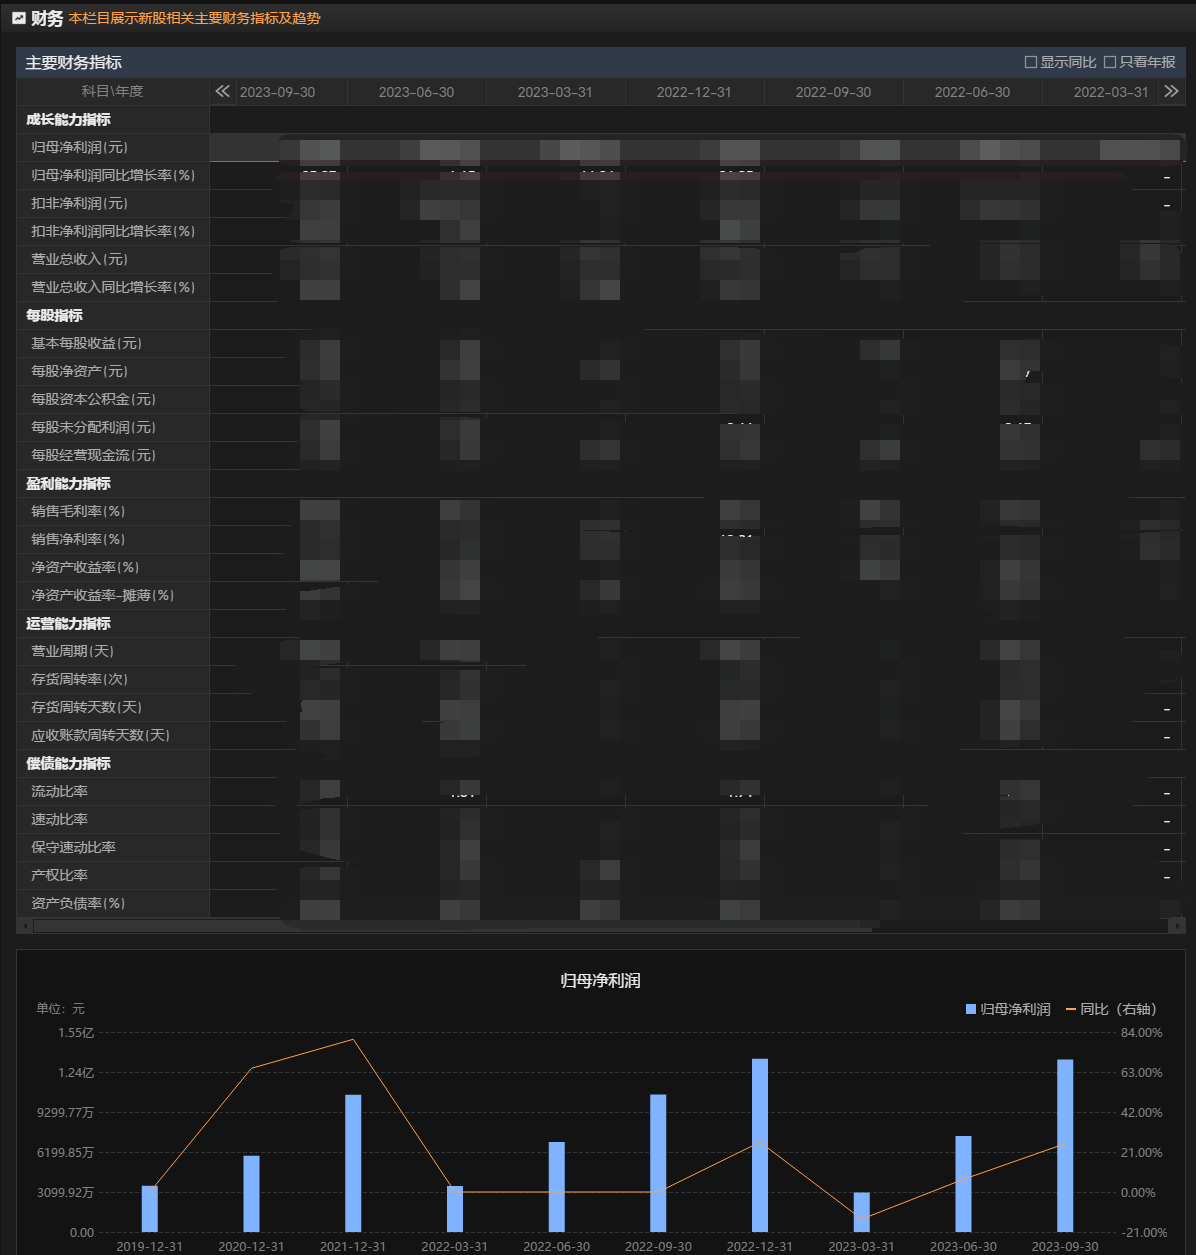Click the horizontal scrollbar's left arrow
The image size is (1196, 1255).
coord(25,926)
